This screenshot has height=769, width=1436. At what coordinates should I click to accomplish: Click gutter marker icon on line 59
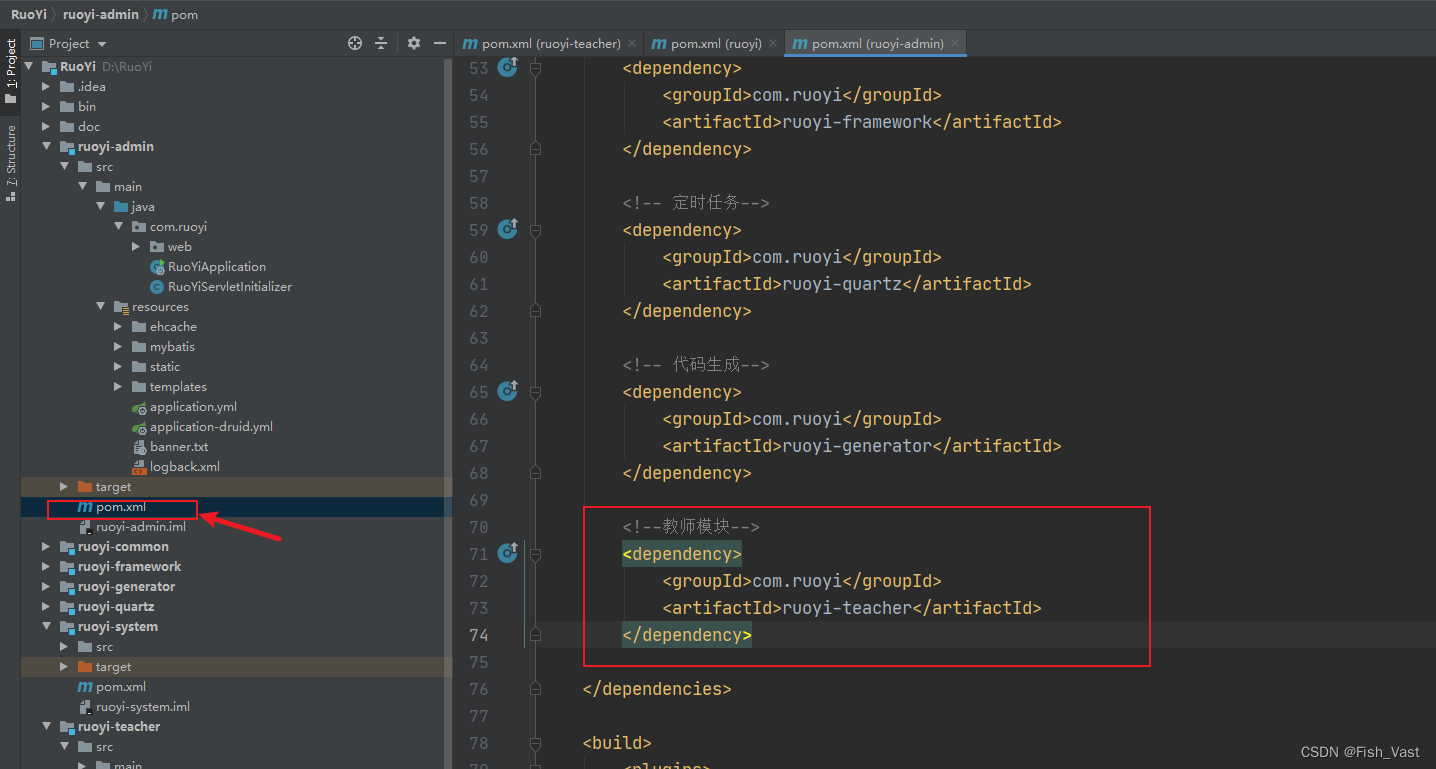(508, 229)
